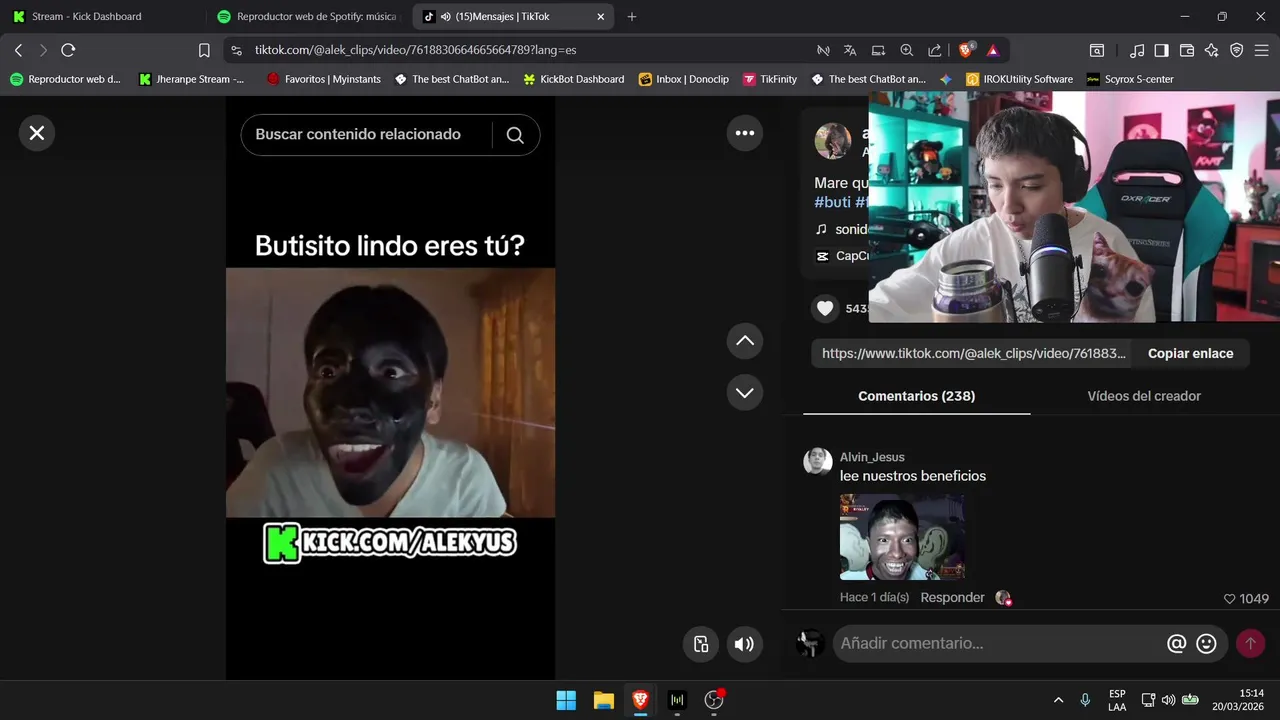Open KickBot Dashboard bookmark
Viewport: 1280px width, 720px height.
(x=574, y=79)
